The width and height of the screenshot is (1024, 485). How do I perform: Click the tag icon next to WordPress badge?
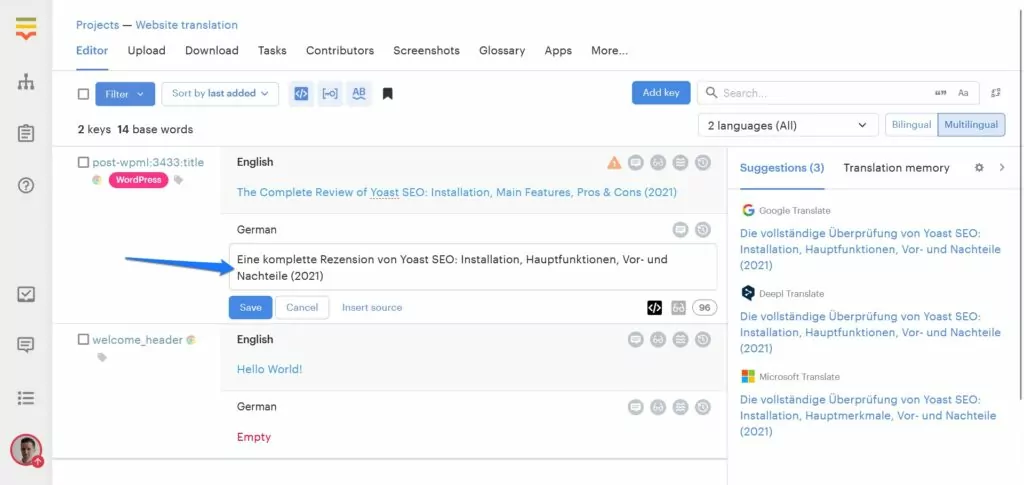[x=178, y=180]
